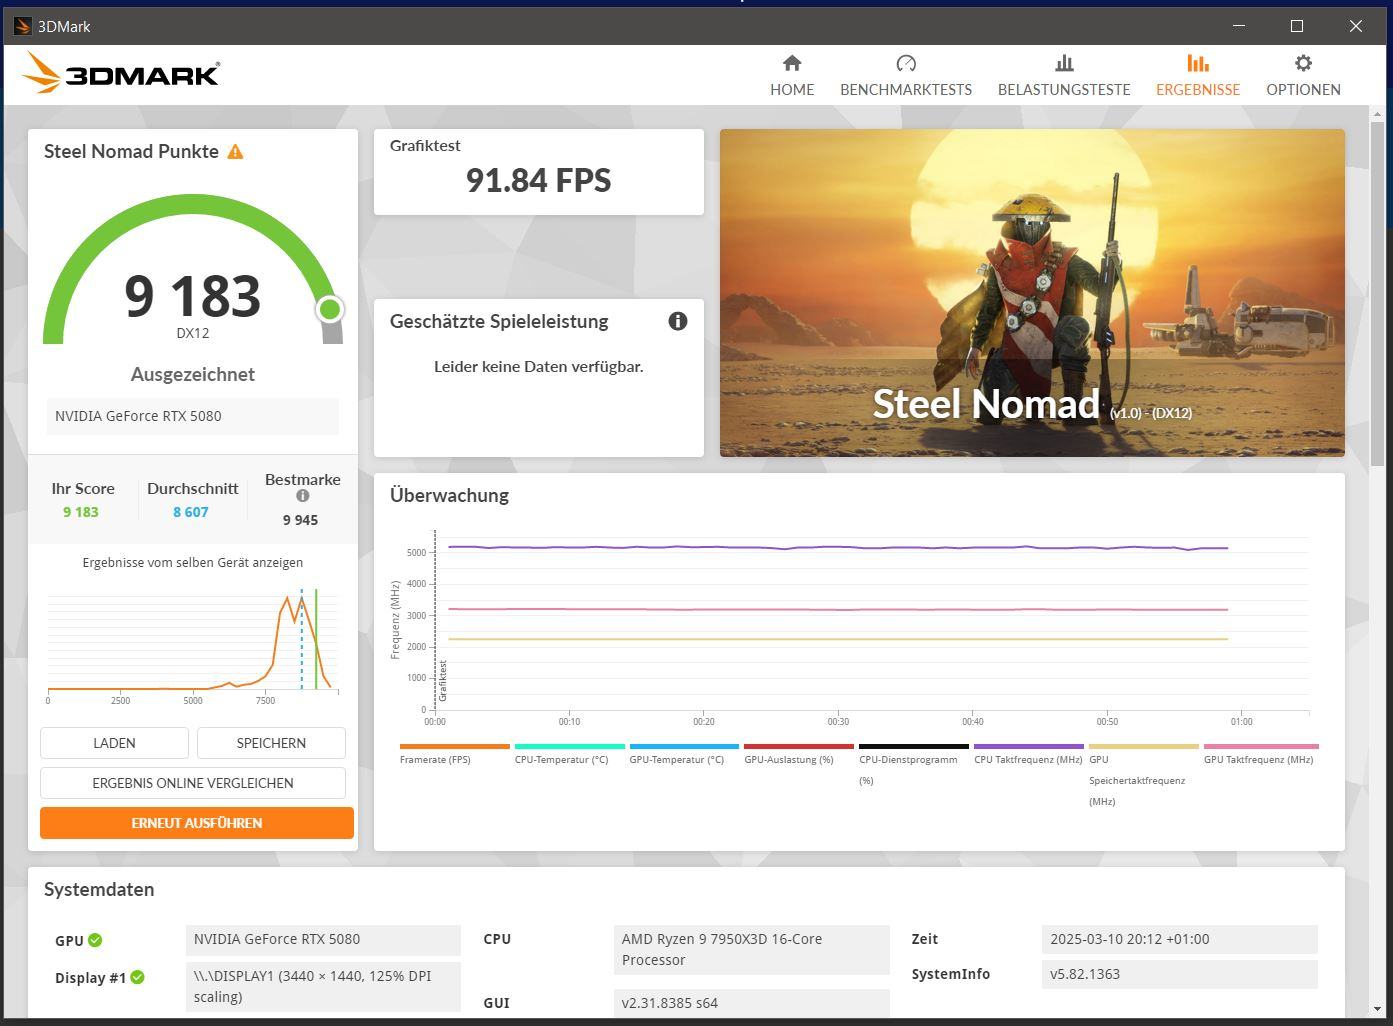Click the green checkmark beside Display #1
Image resolution: width=1393 pixels, height=1026 pixels.
point(138,977)
